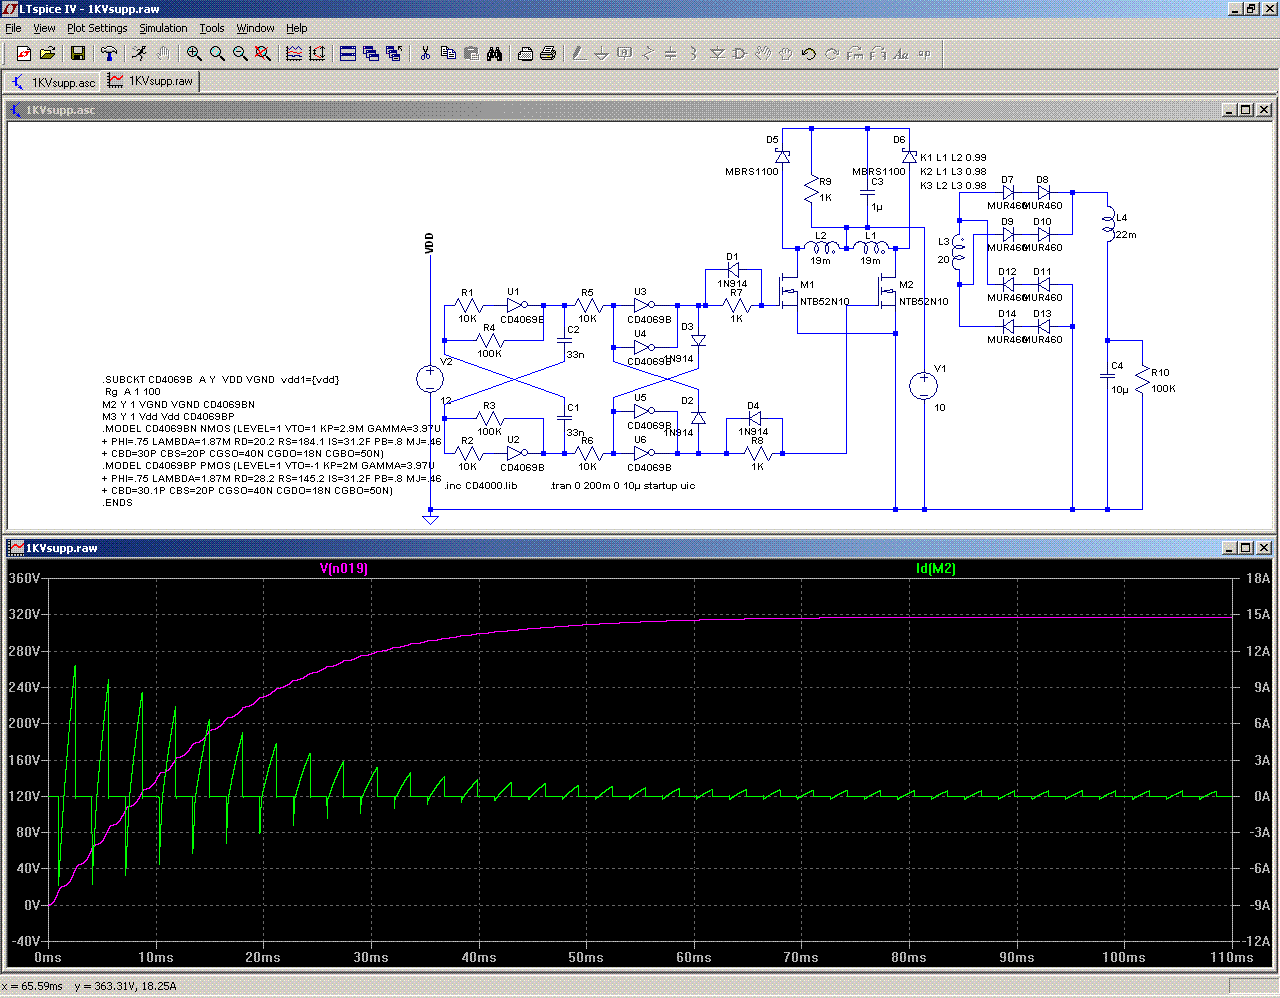Viewport: 1280px width, 998px height.
Task: Click the New Schematic icon
Action: tap(24, 54)
